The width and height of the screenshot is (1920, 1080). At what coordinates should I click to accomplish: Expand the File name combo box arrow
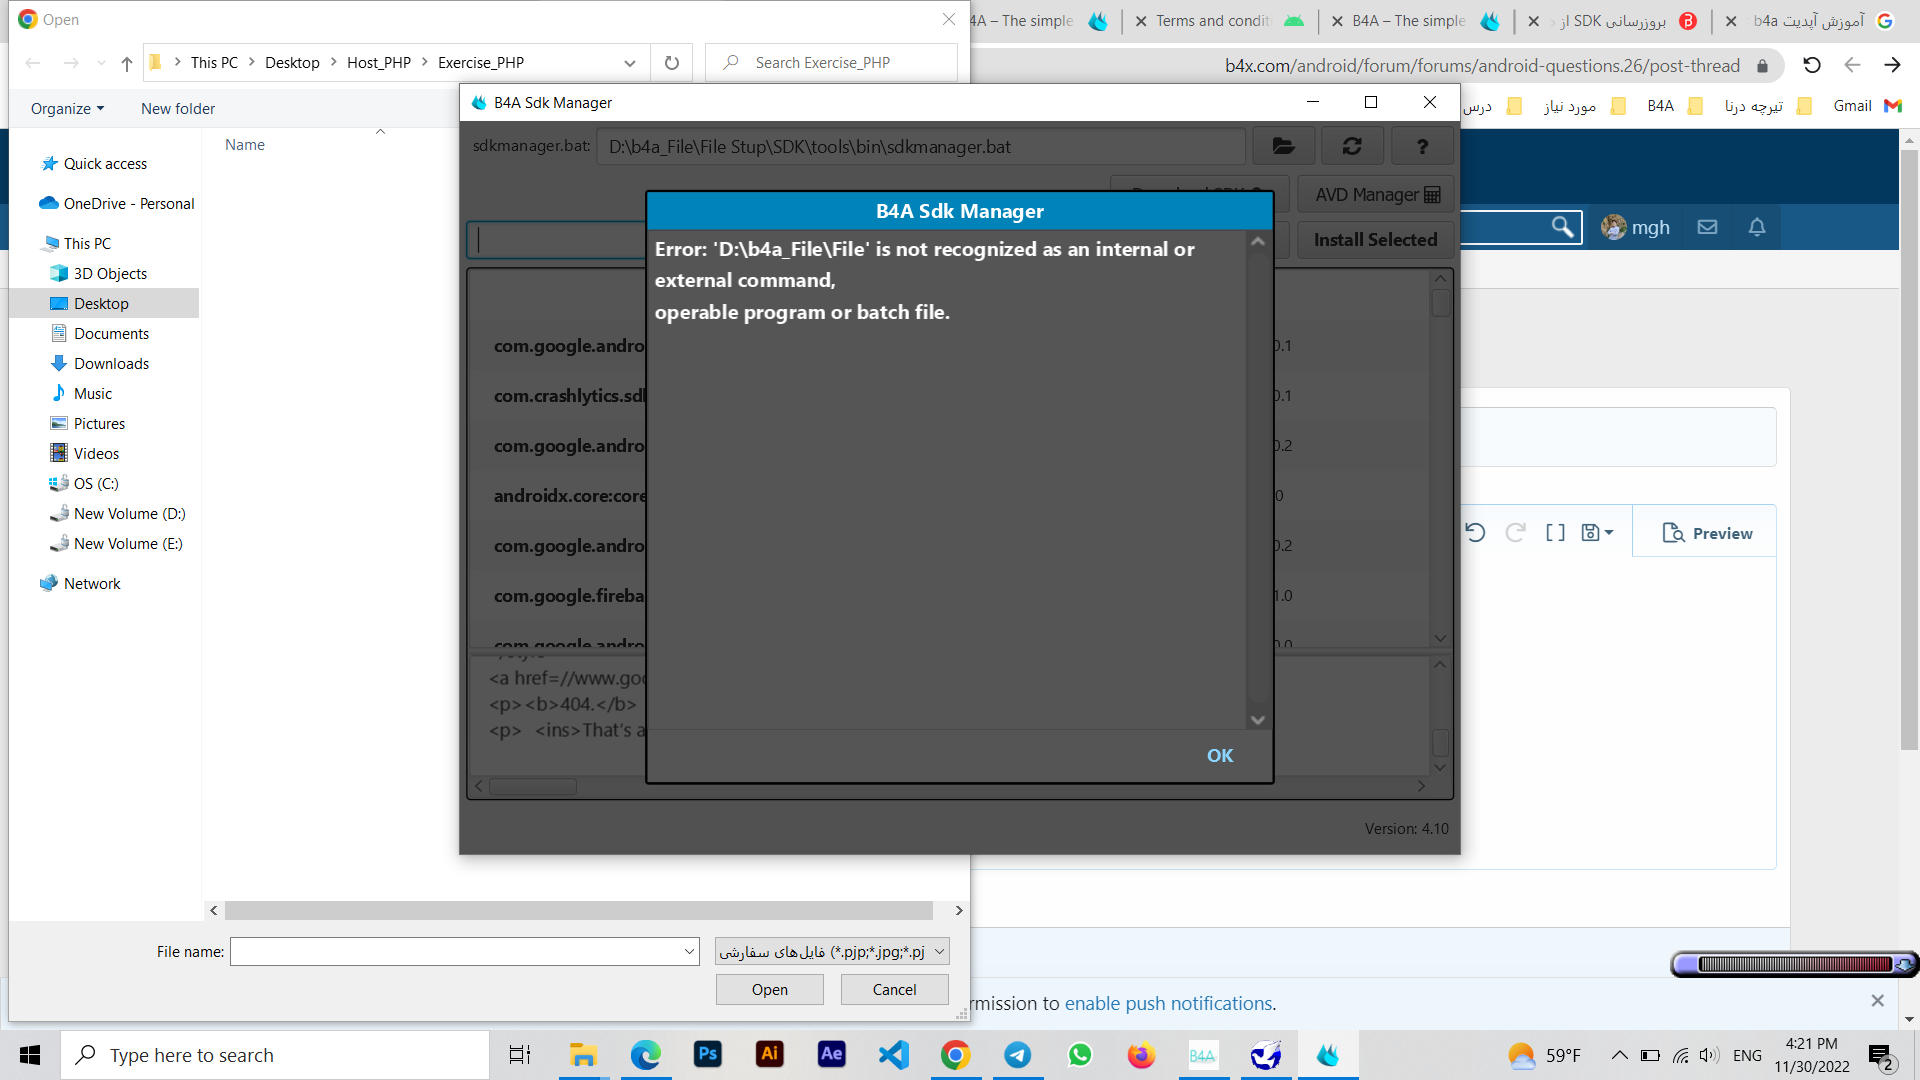click(689, 951)
